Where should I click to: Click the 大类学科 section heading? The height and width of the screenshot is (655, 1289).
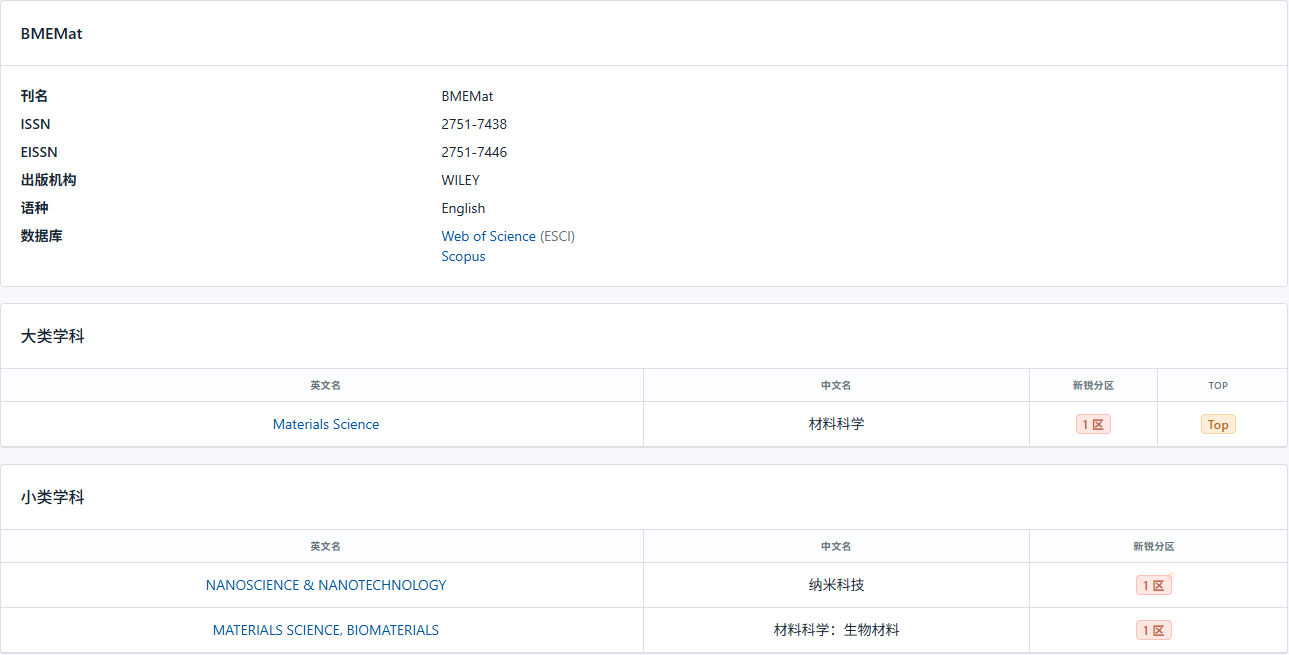coord(53,336)
